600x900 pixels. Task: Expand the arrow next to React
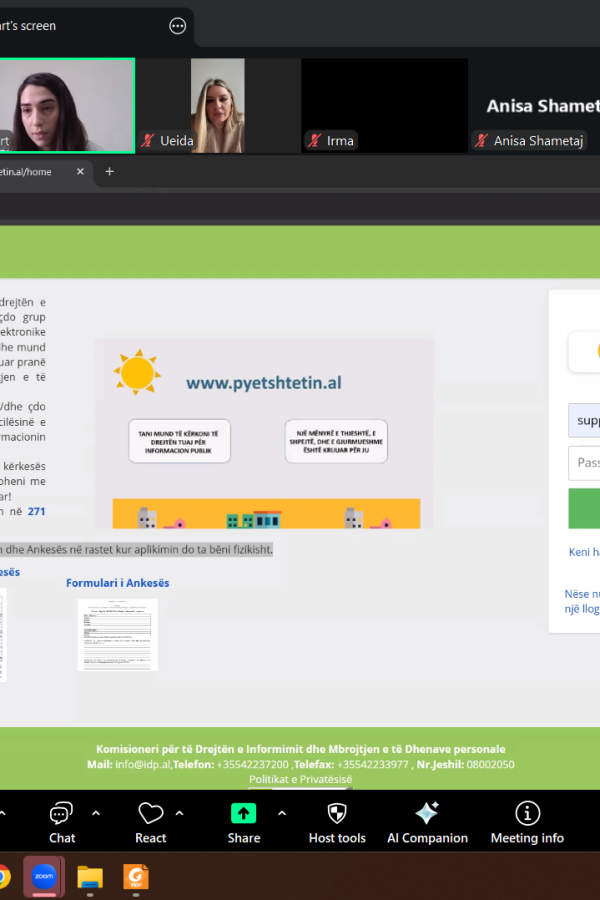(x=180, y=812)
